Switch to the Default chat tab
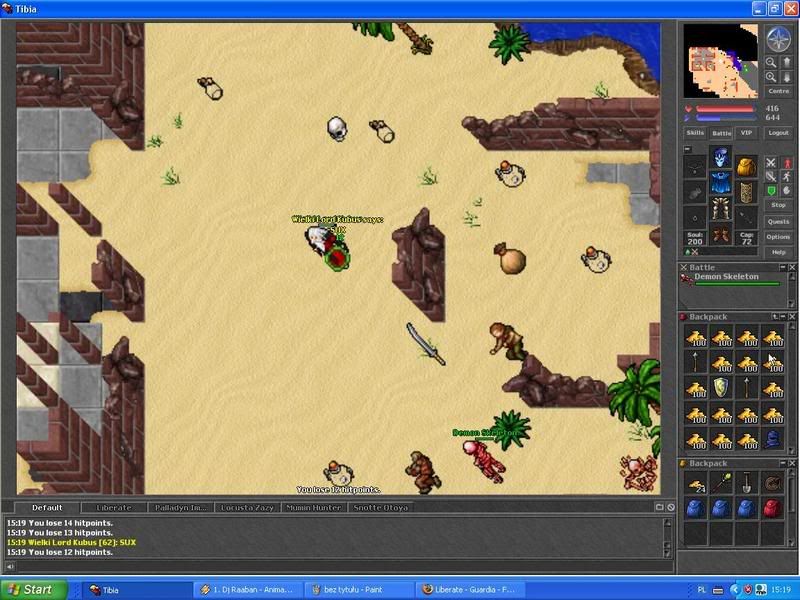The image size is (800, 600). point(47,508)
